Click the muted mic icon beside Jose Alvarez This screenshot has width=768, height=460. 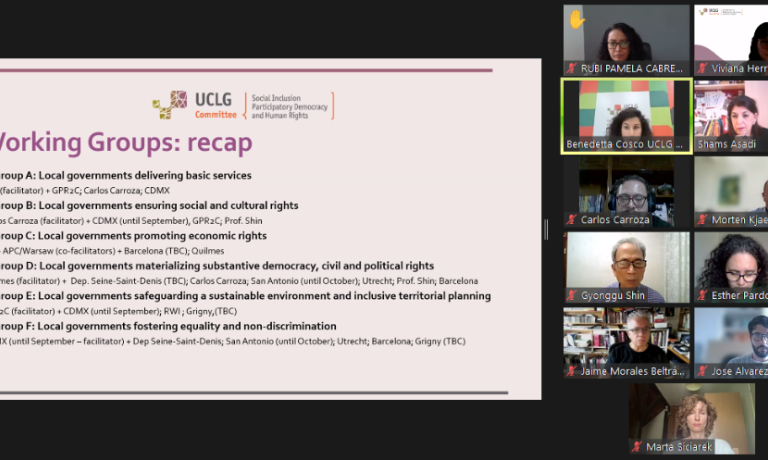tap(702, 371)
